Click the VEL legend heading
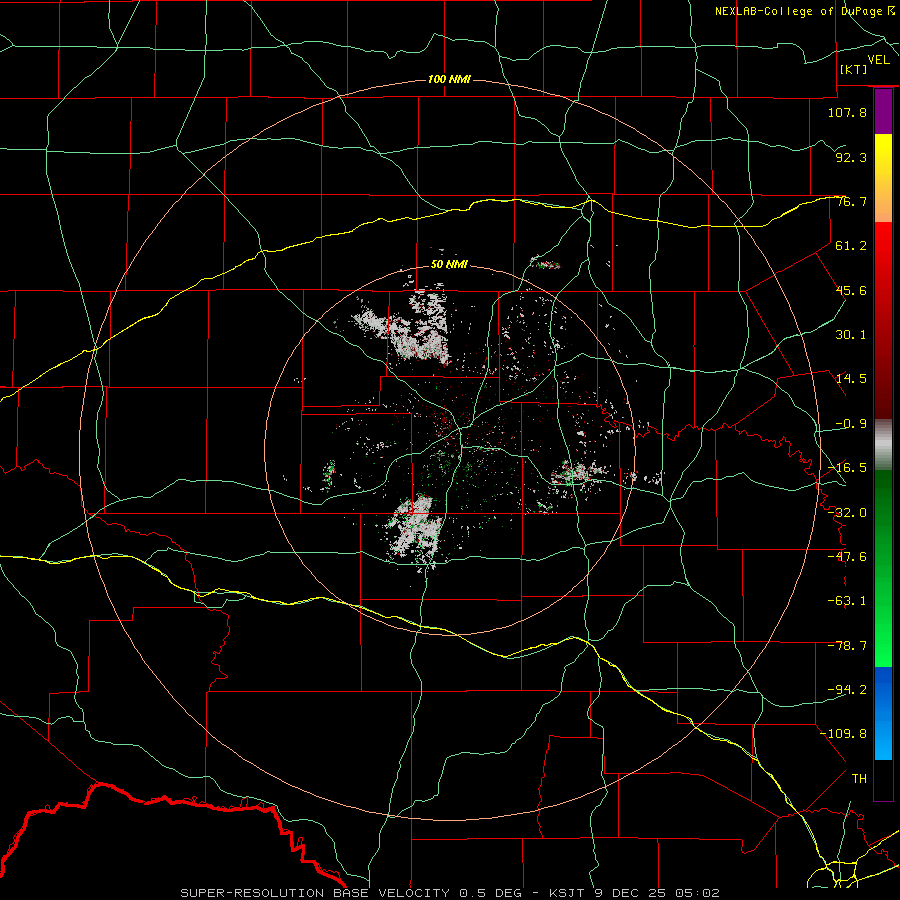900x900 pixels. coord(878,60)
